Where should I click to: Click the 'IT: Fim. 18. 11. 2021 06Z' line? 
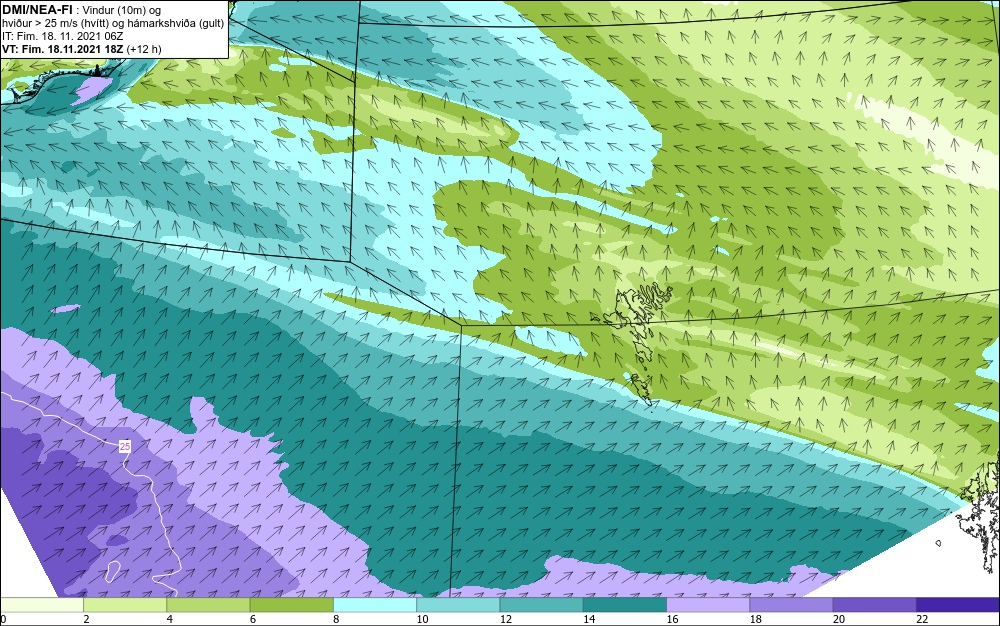[x=62, y=36]
